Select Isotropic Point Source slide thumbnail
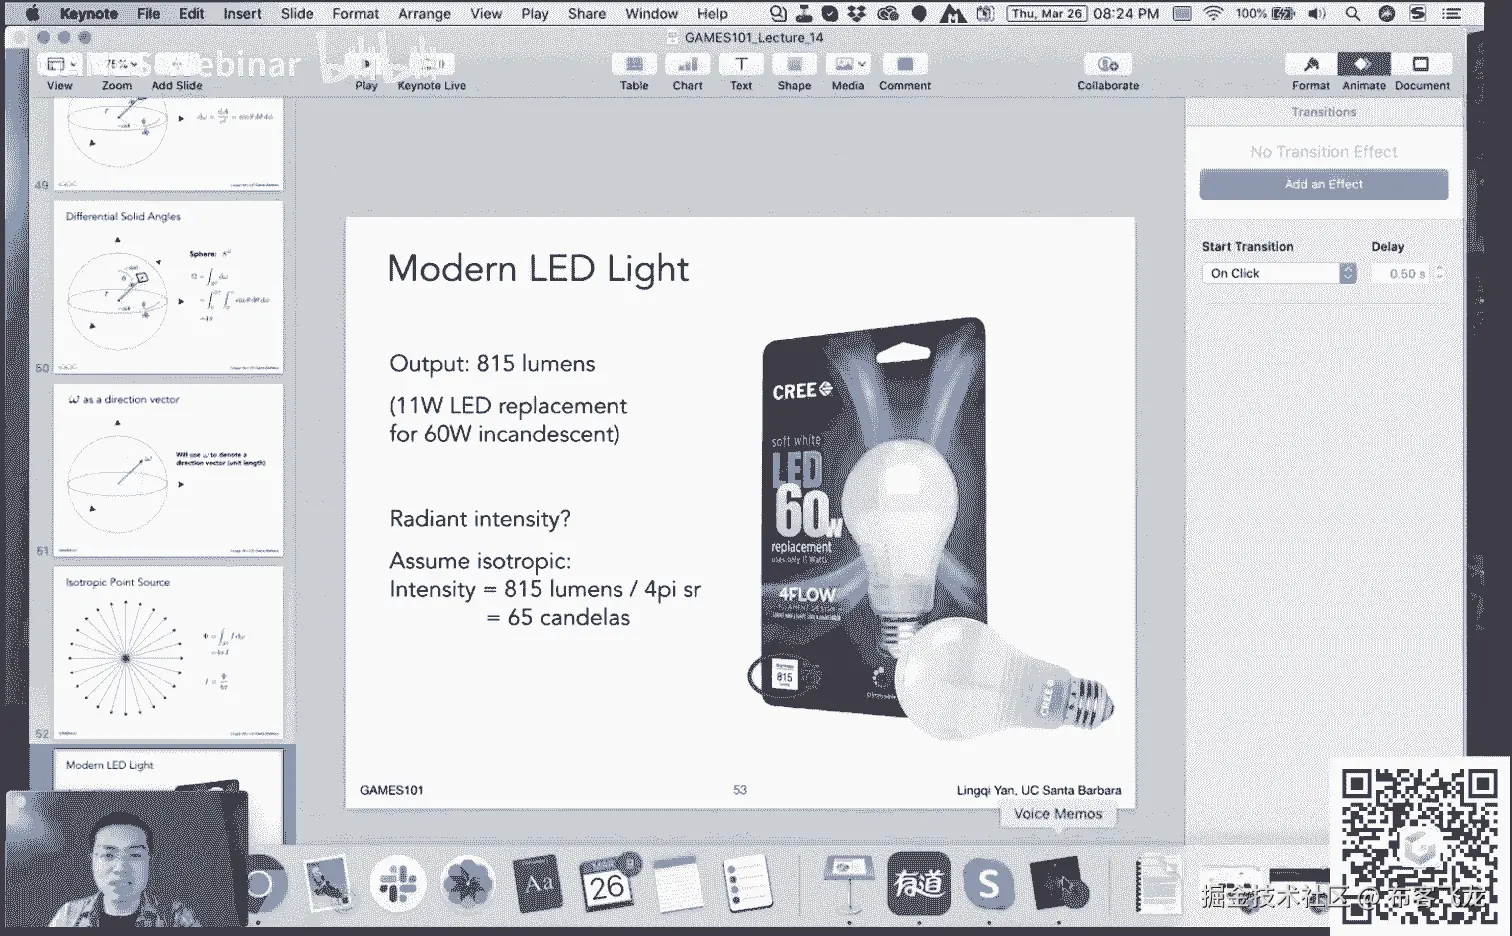1512x936 pixels. [x=168, y=653]
